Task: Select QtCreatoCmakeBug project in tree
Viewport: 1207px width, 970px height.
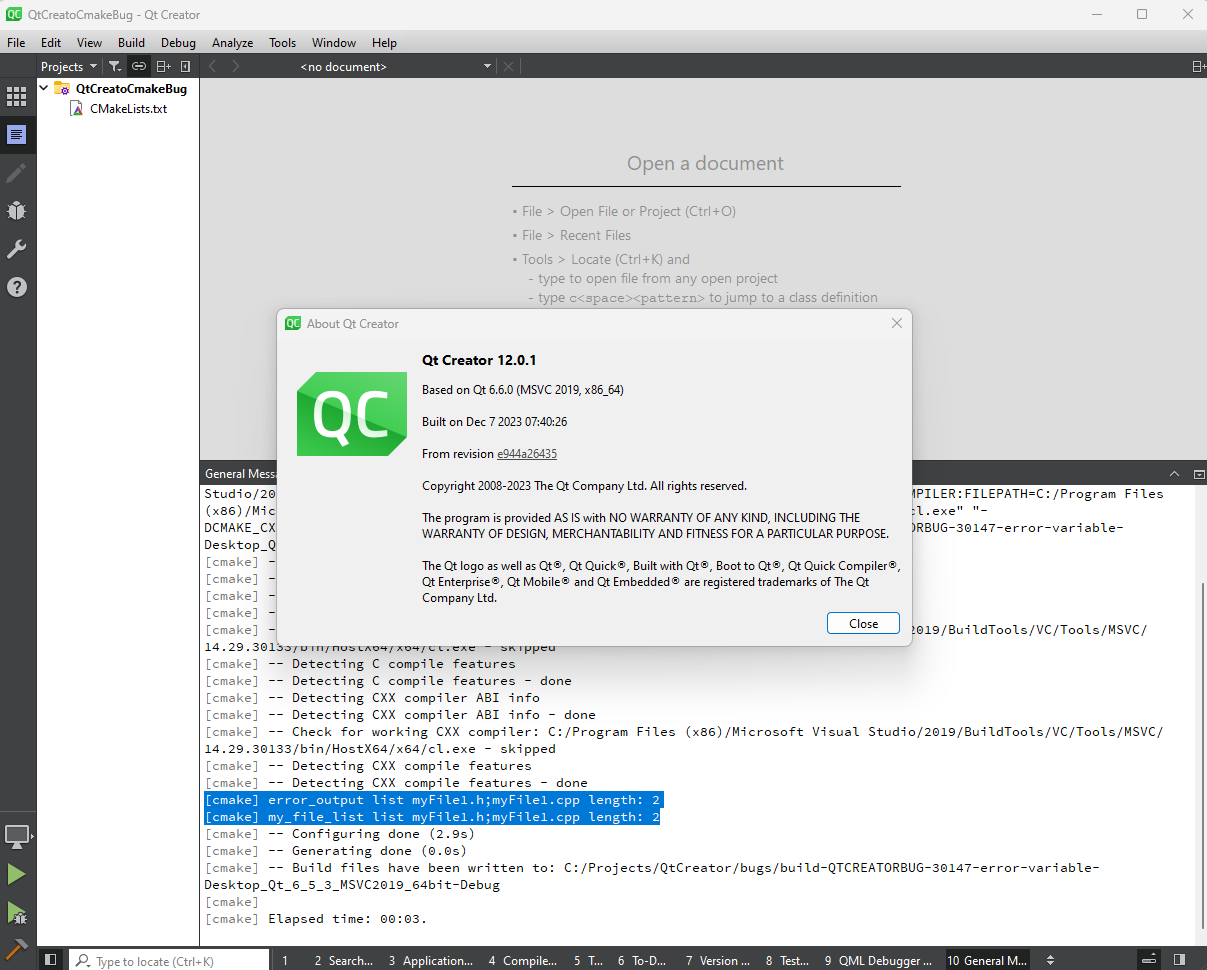Action: click(131, 88)
